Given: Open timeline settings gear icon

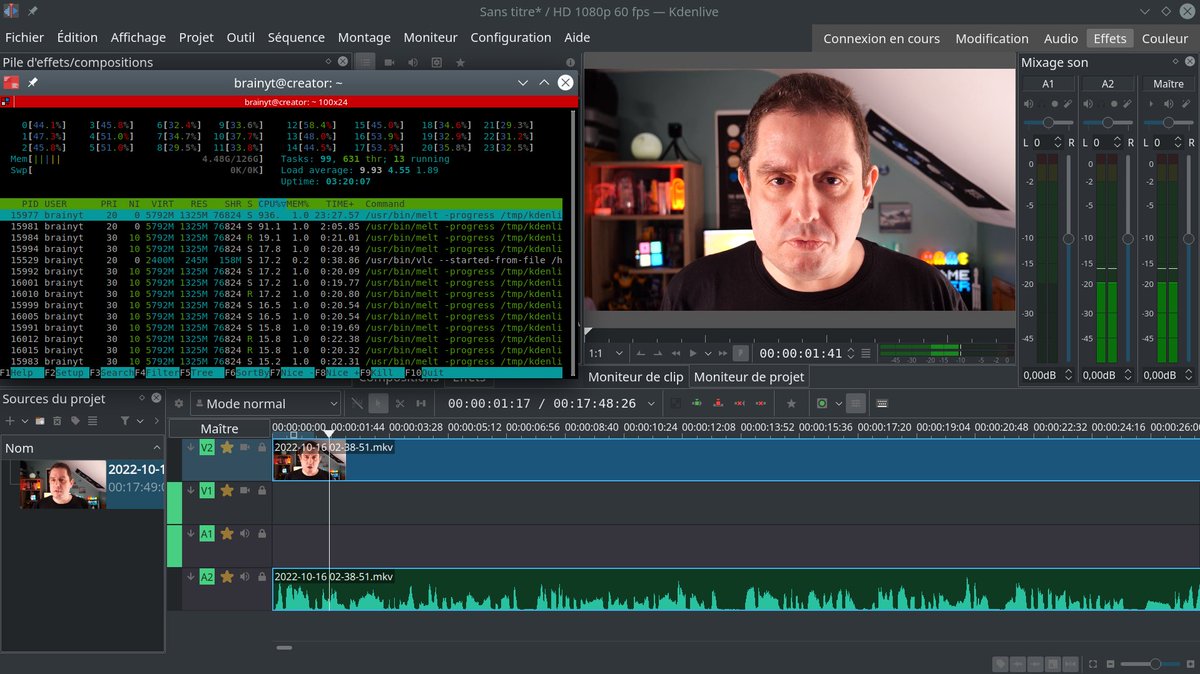Looking at the screenshot, I should click(179, 404).
